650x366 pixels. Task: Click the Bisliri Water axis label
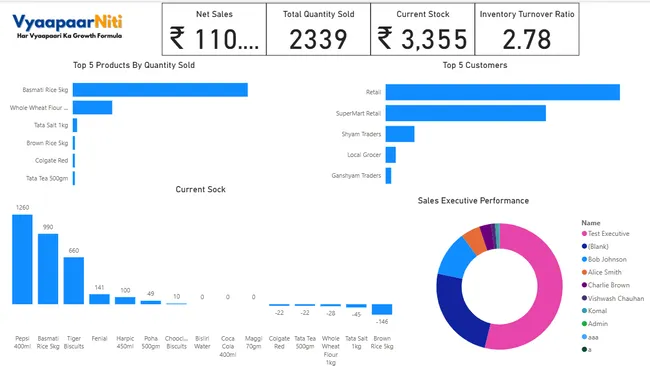202,342
